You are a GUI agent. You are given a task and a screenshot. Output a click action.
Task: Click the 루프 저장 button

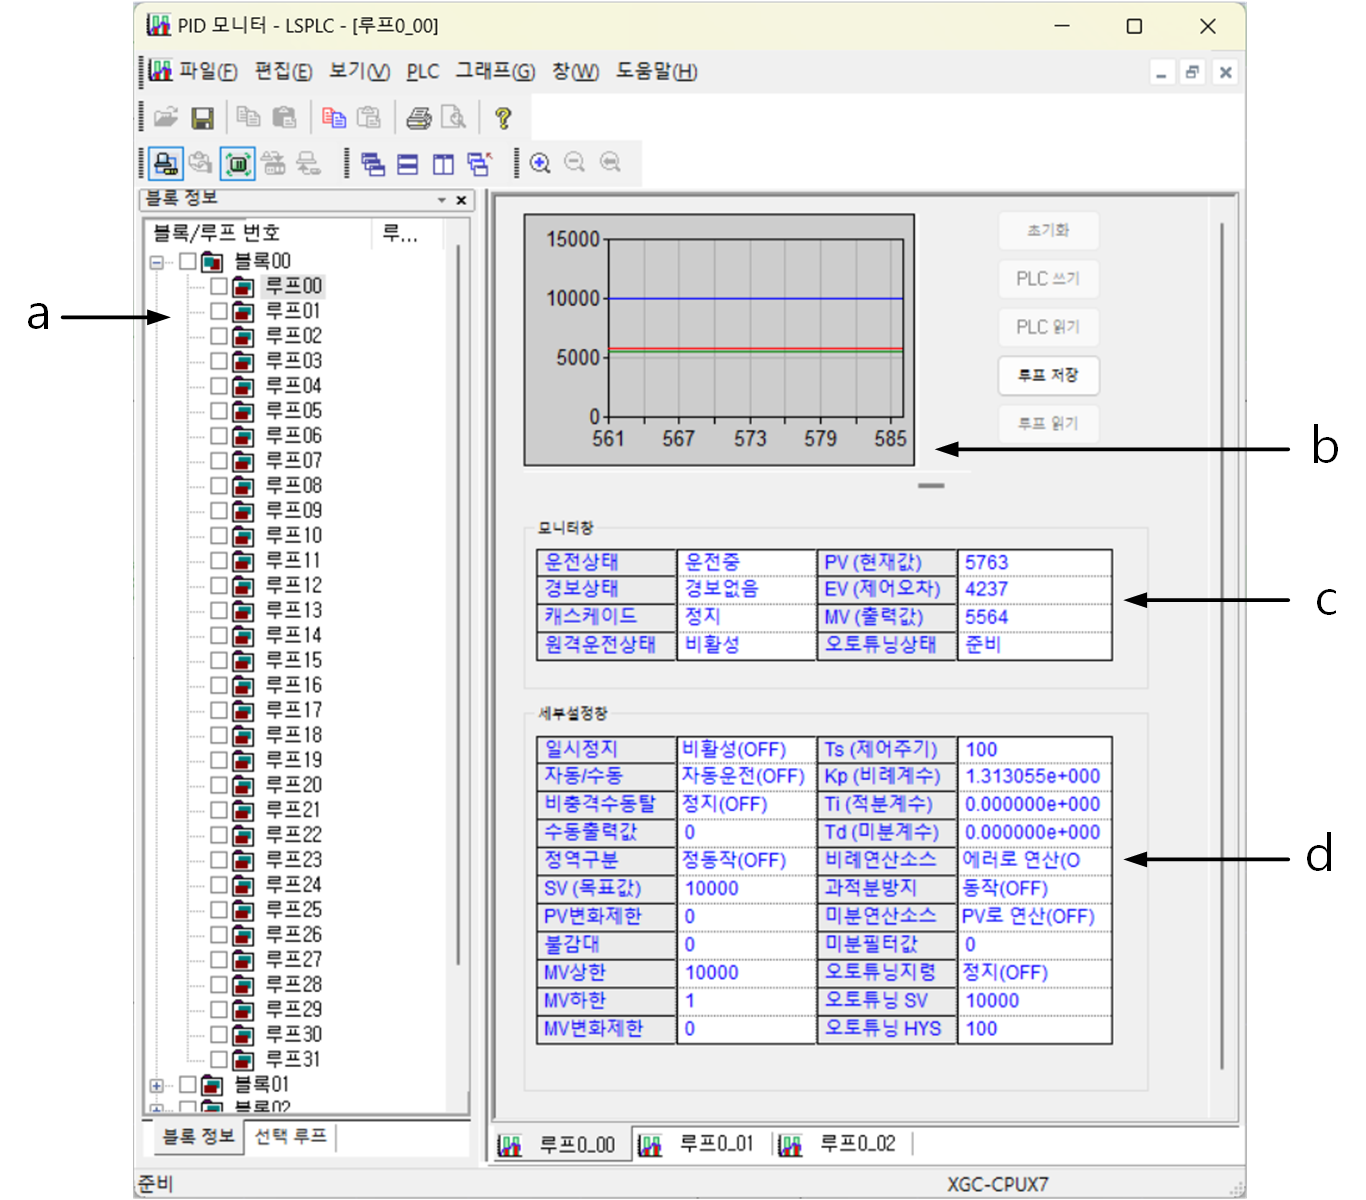(x=1048, y=375)
